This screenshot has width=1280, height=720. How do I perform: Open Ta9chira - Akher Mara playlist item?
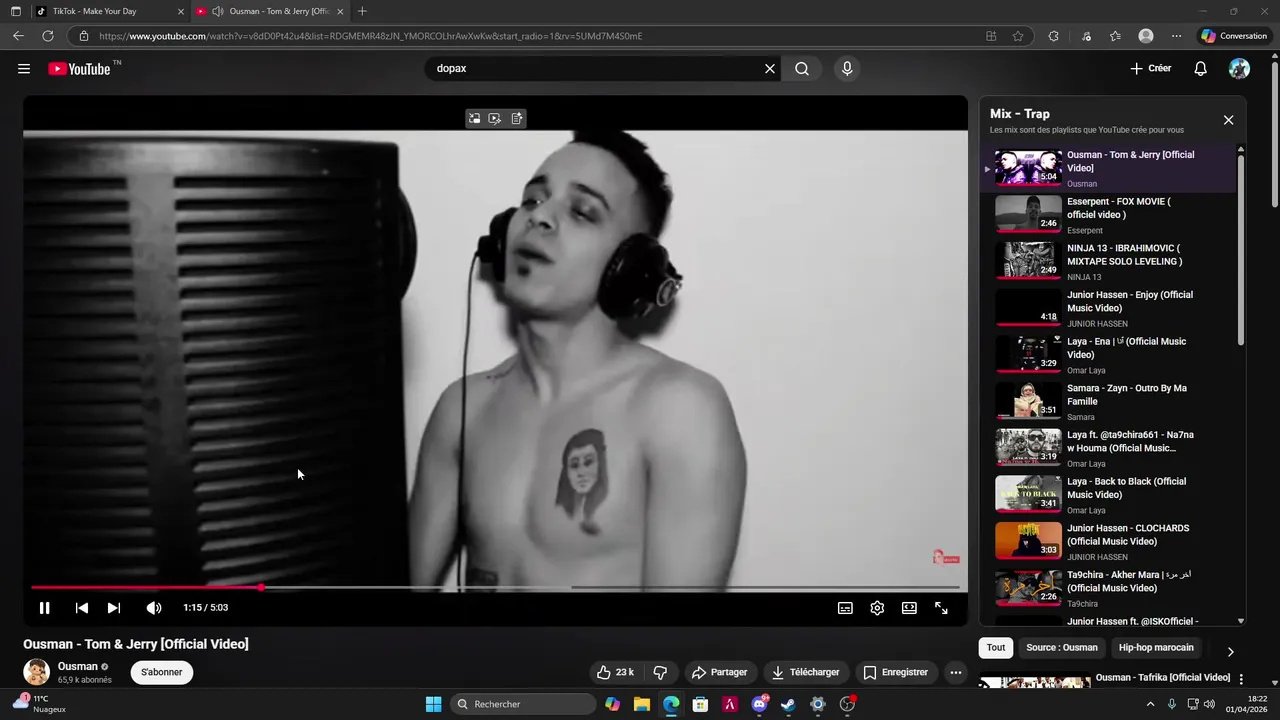coord(1110,589)
